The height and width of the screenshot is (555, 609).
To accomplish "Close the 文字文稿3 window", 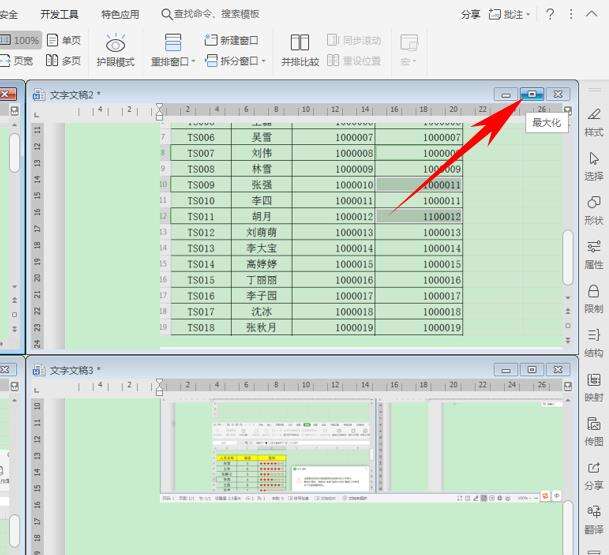I will (558, 370).
